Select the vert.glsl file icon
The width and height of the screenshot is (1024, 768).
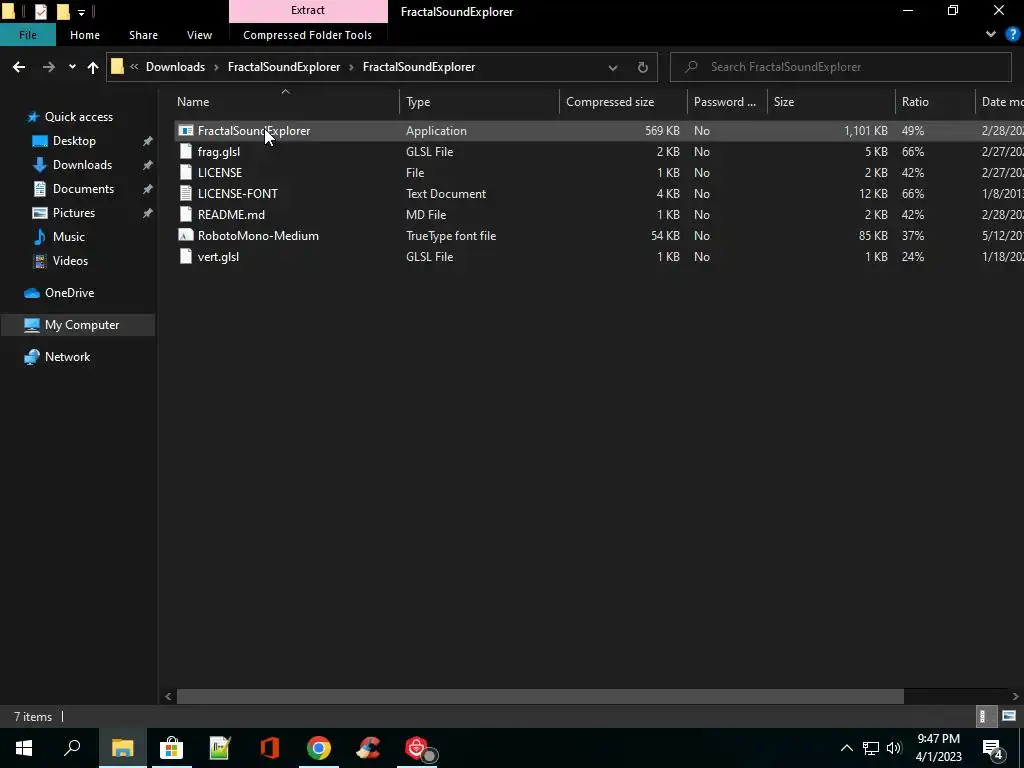[186, 257]
